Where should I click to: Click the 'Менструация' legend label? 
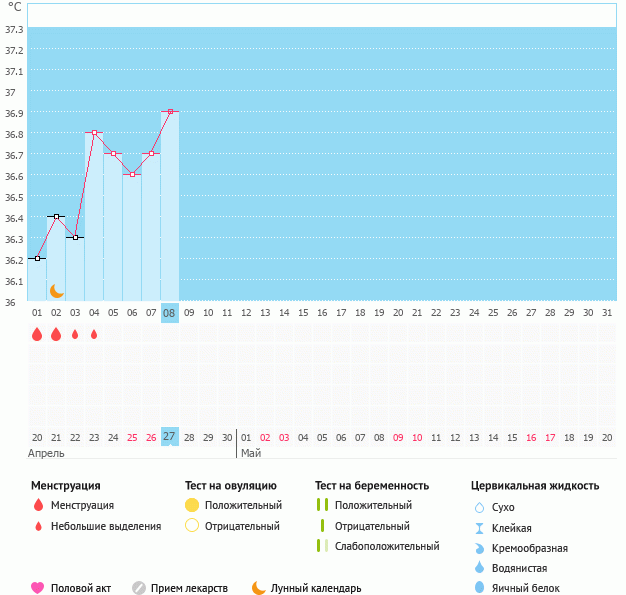[x=82, y=506]
